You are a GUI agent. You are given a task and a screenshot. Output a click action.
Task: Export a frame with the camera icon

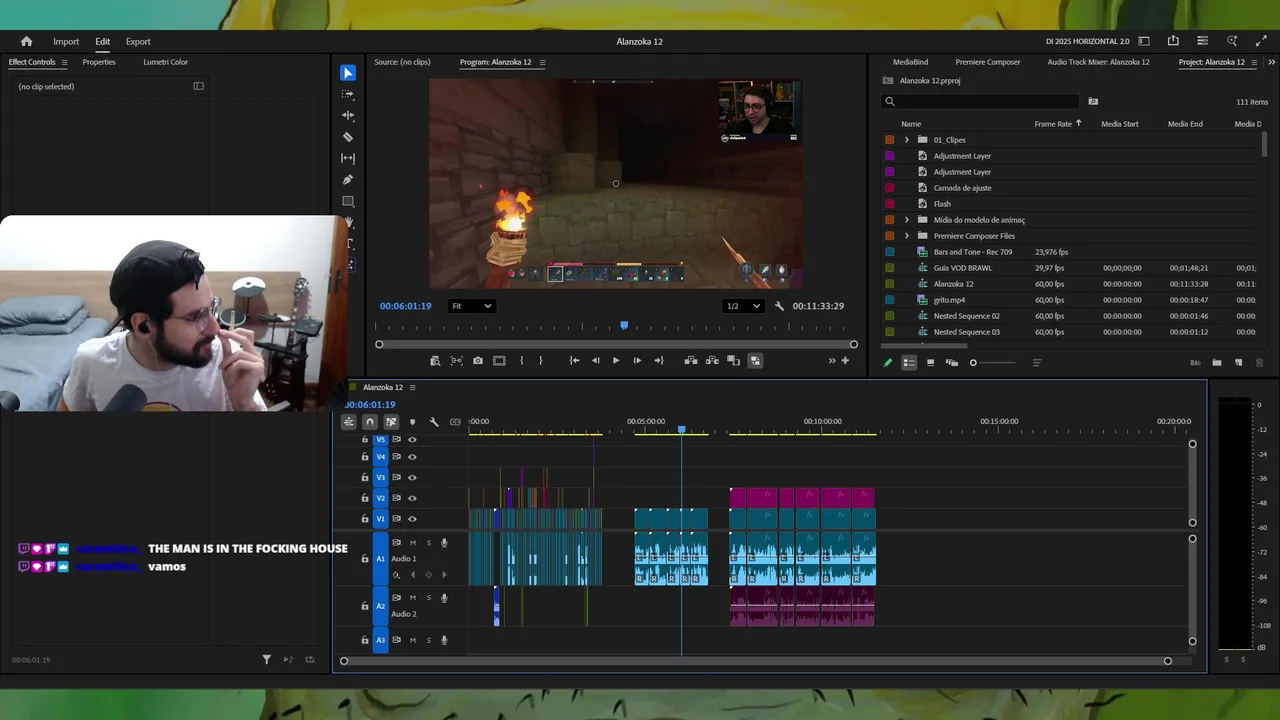(478, 361)
